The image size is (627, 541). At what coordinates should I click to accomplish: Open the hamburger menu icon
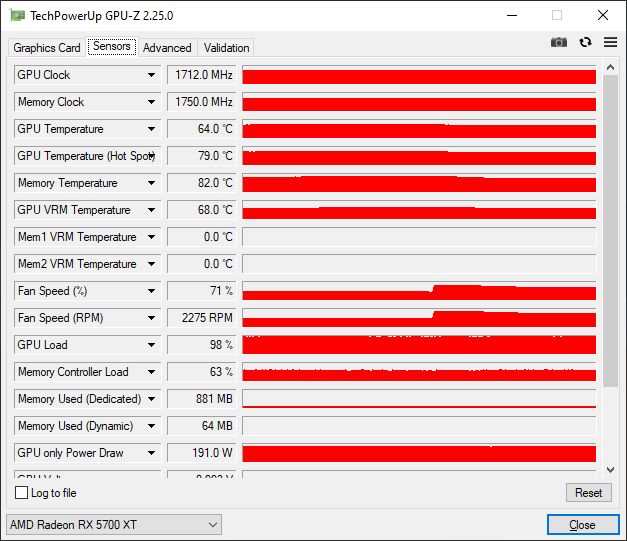click(610, 42)
